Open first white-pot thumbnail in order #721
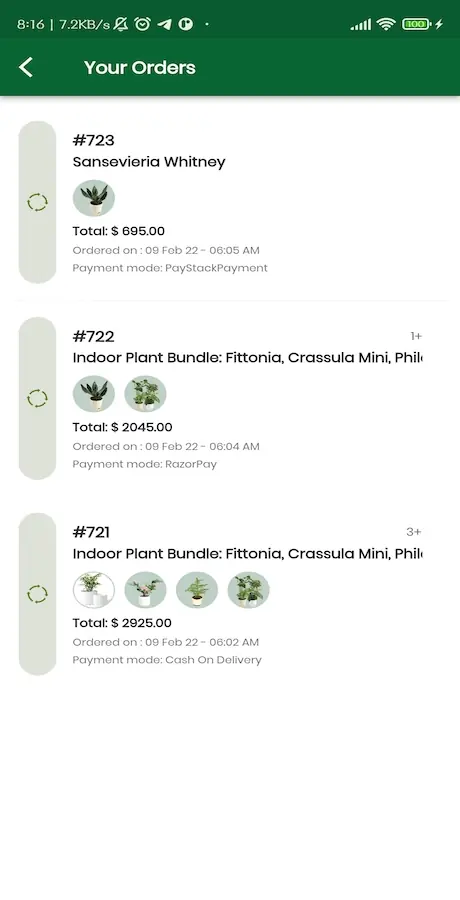Image resolution: width=460 pixels, height=900 pixels. (x=94, y=589)
